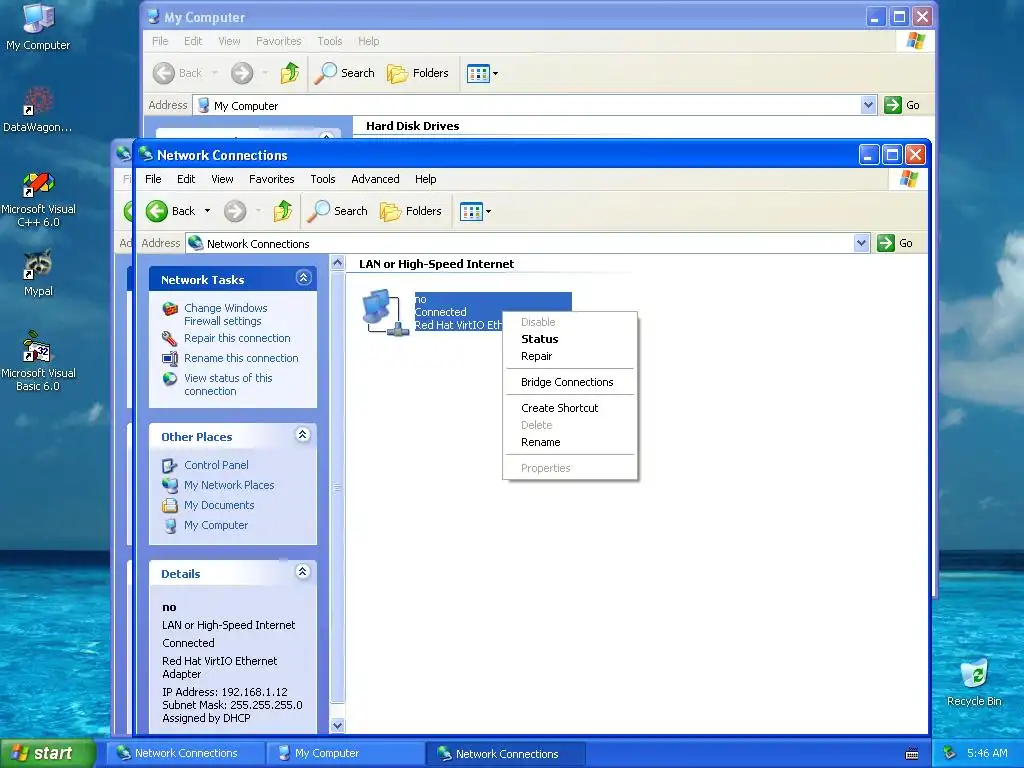
Task: Click network tray icon near clock
Action: 950,754
